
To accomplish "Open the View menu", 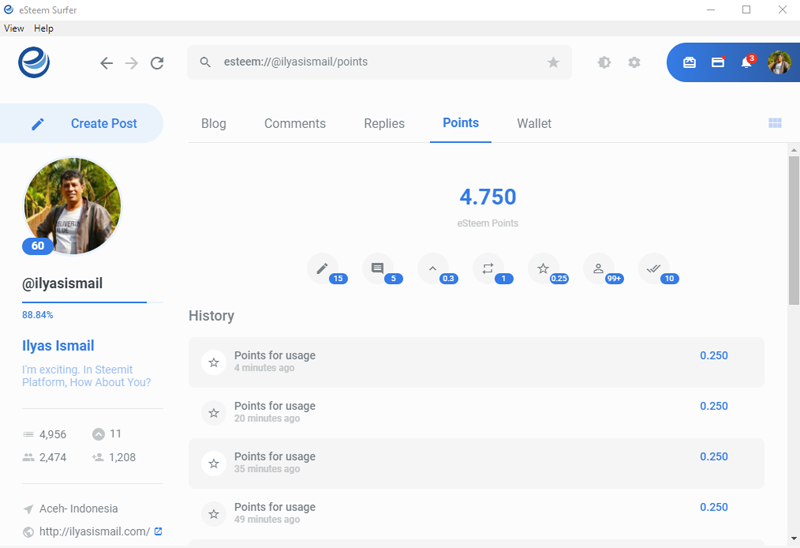I will [14, 28].
